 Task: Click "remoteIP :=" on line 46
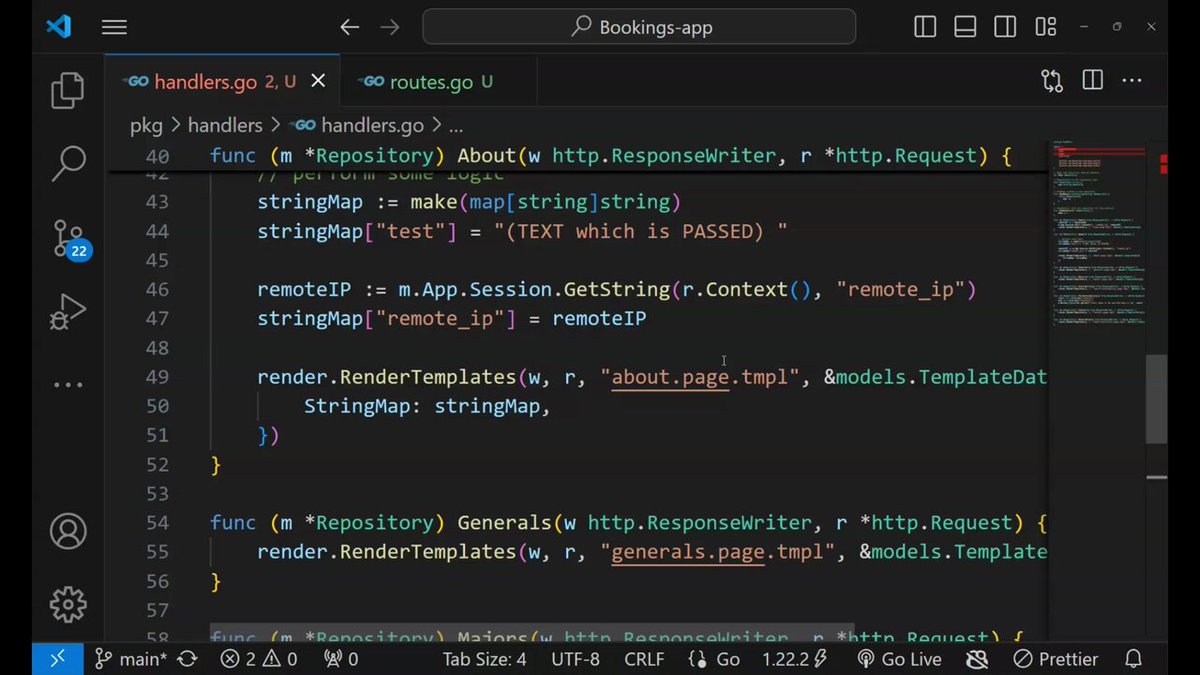tap(321, 290)
